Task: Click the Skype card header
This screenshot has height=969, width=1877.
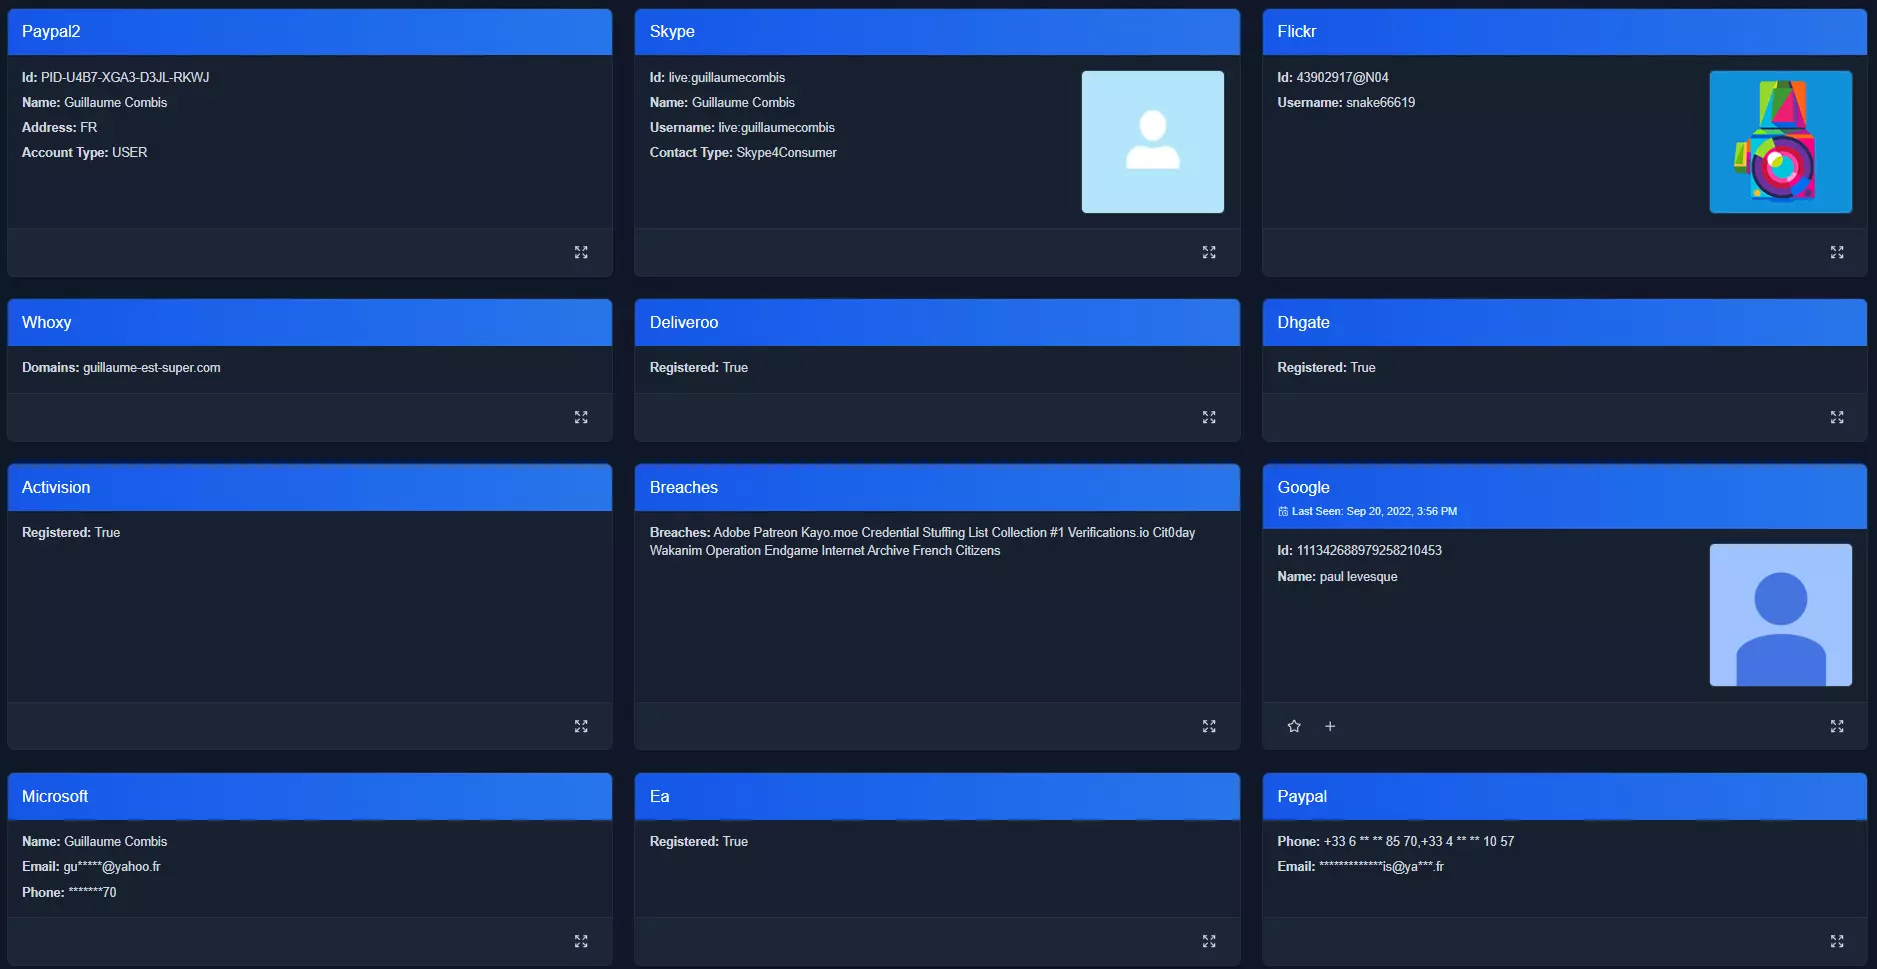Action: 937,32
